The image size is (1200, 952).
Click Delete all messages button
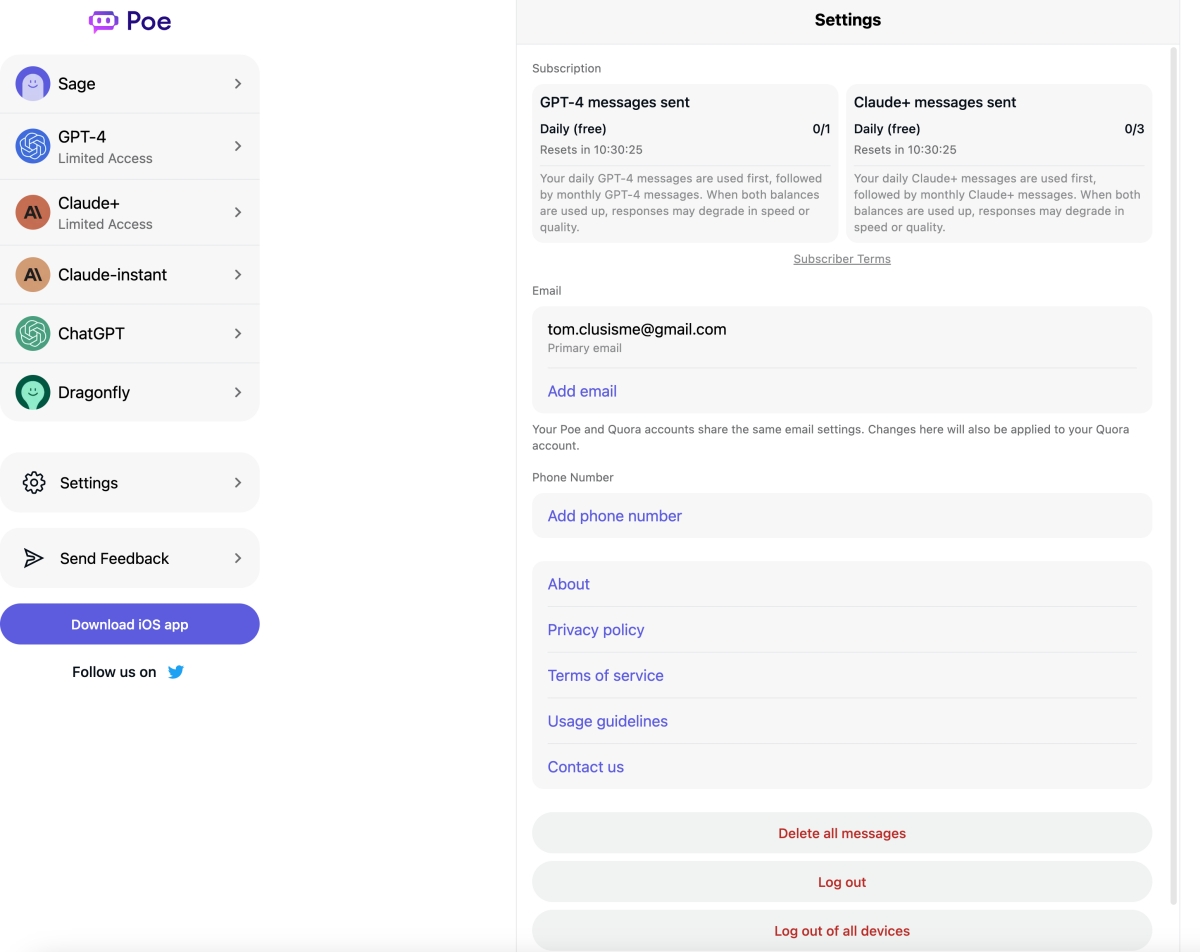[x=842, y=833]
